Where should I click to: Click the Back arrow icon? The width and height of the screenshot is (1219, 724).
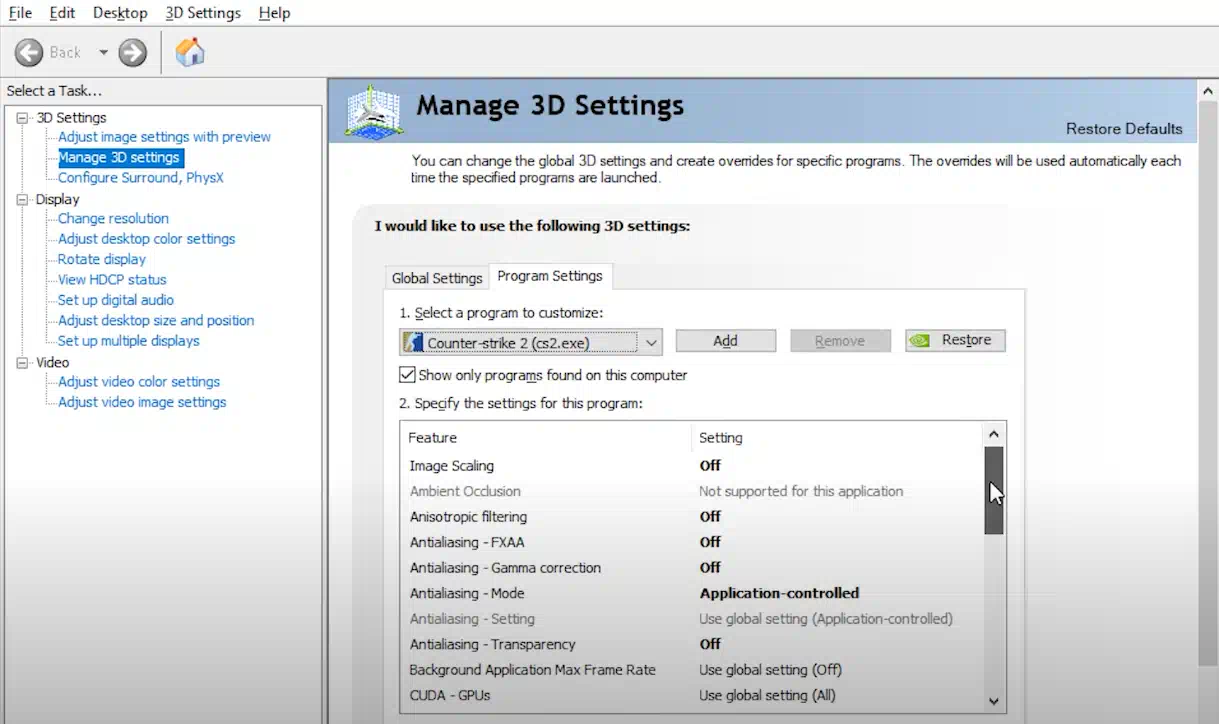(30, 52)
